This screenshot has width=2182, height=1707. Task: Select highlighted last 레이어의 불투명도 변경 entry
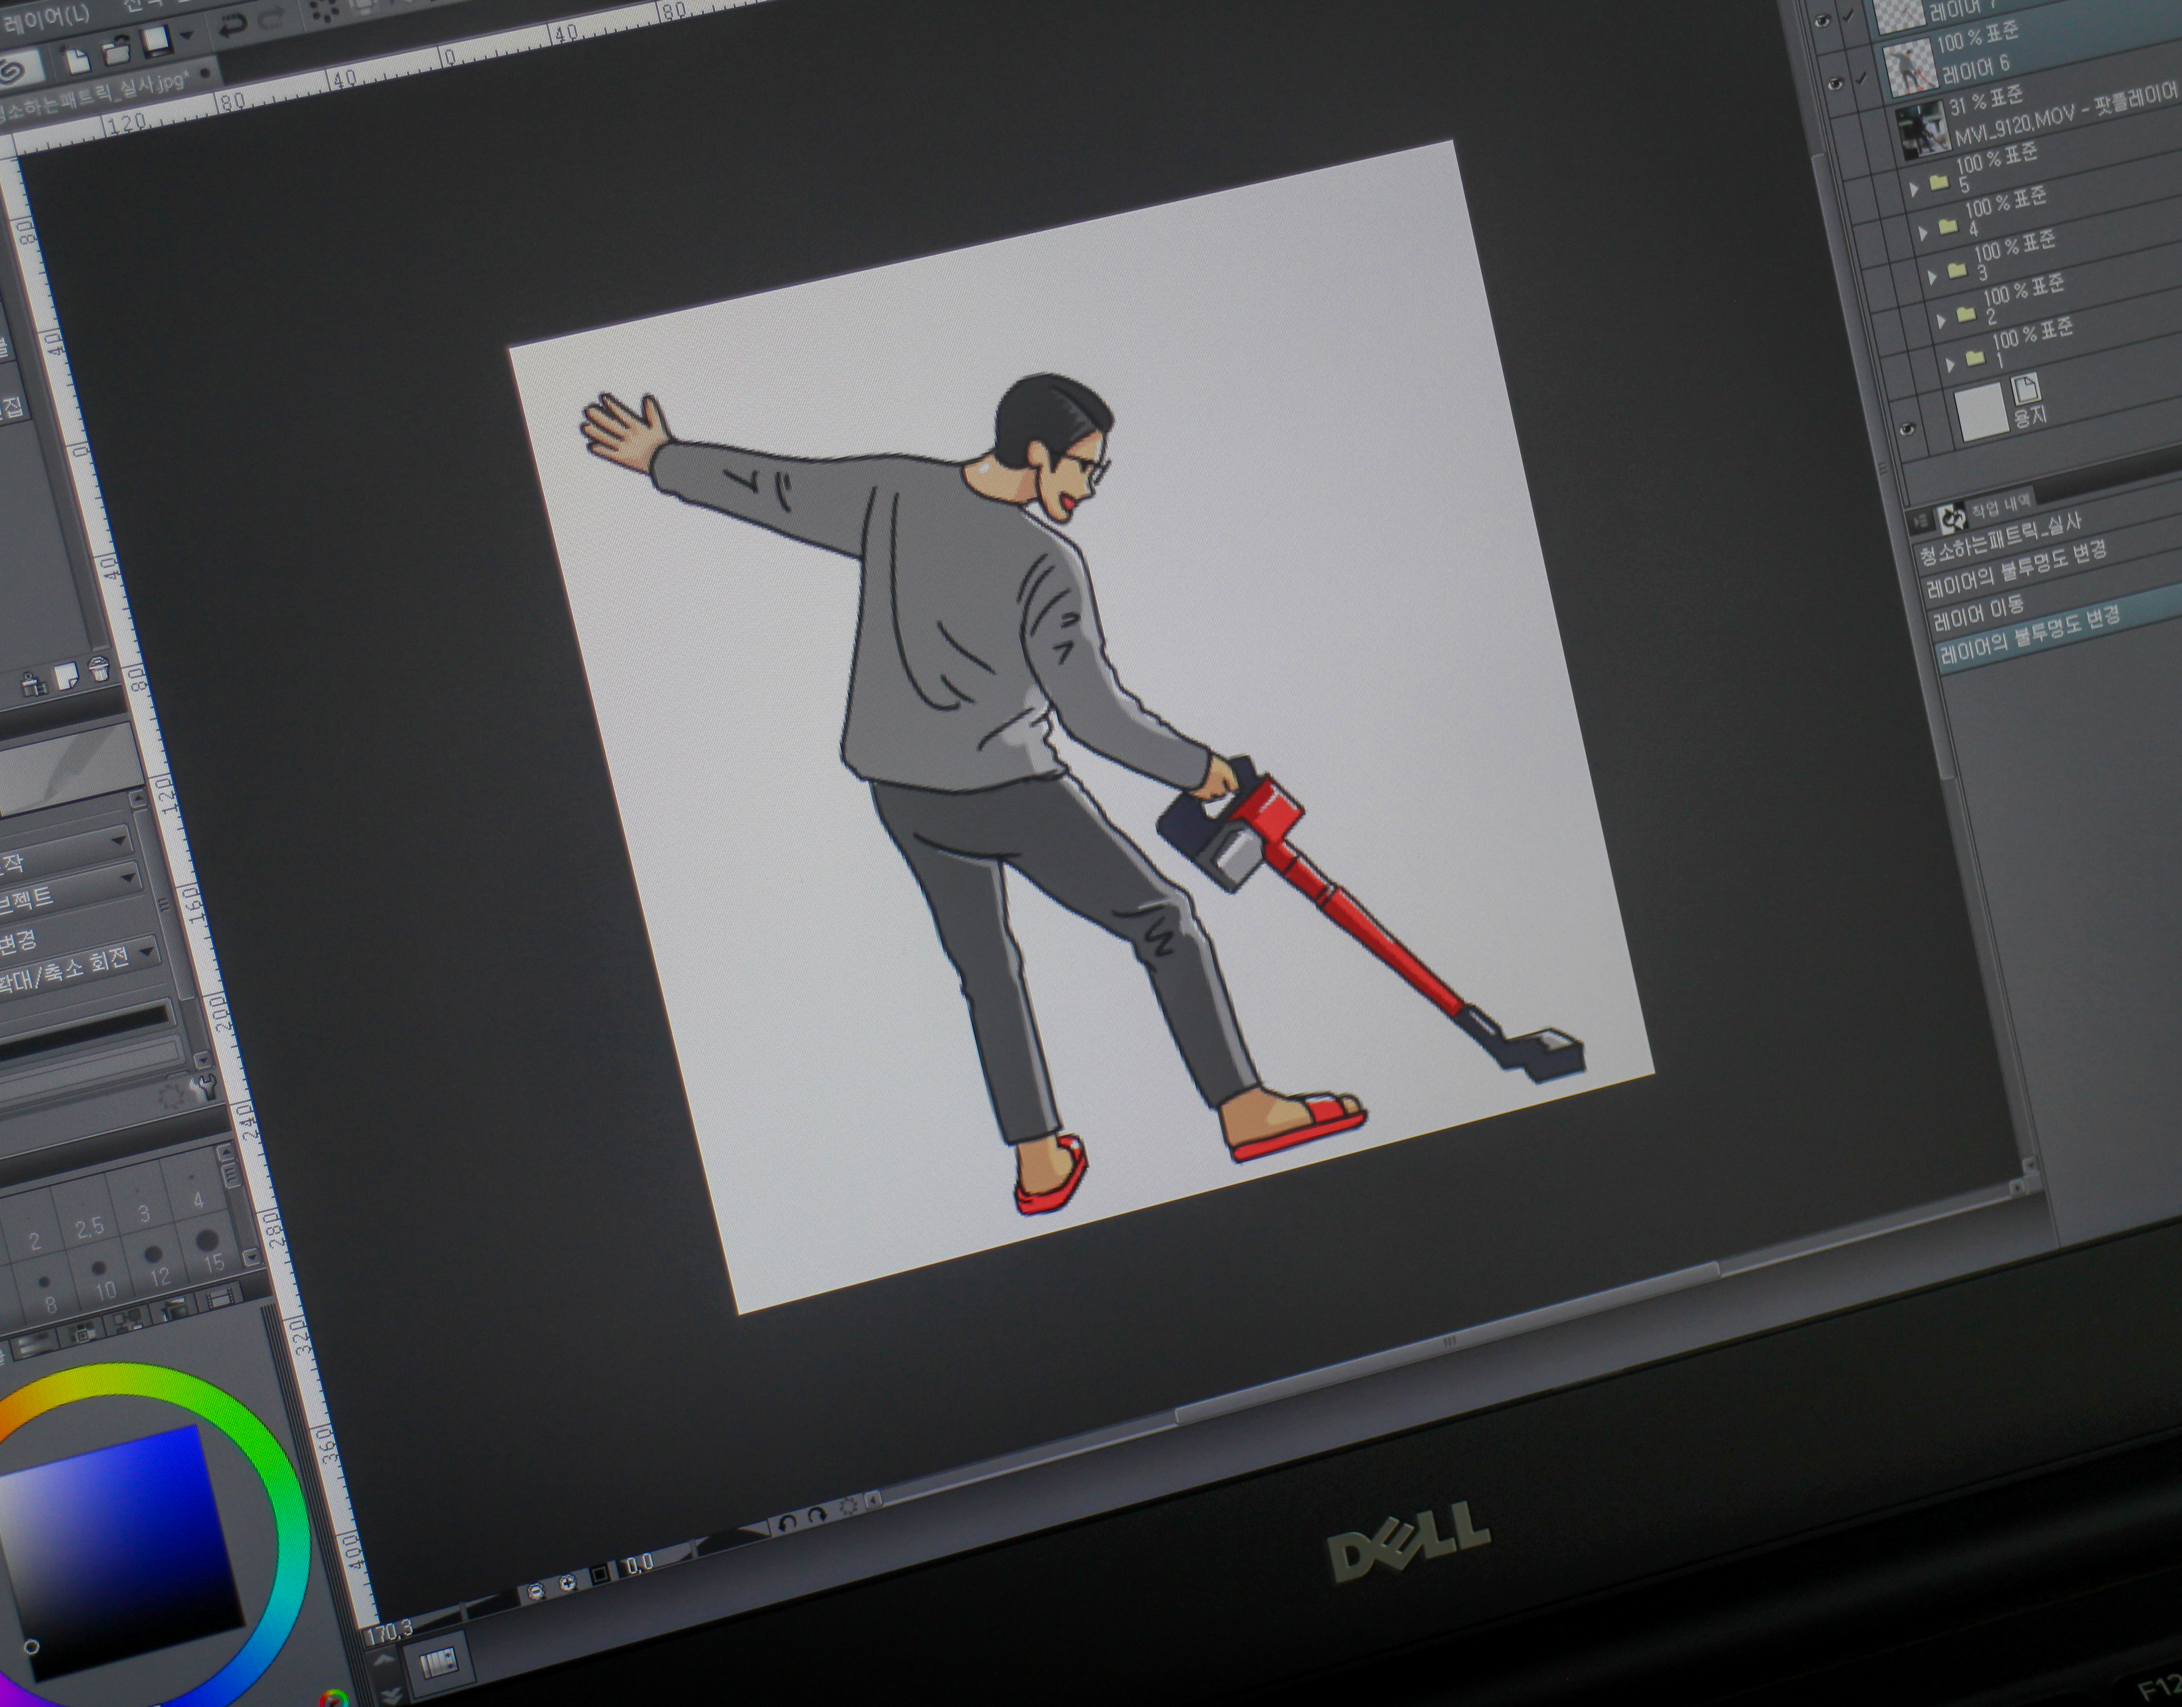click(x=2031, y=634)
